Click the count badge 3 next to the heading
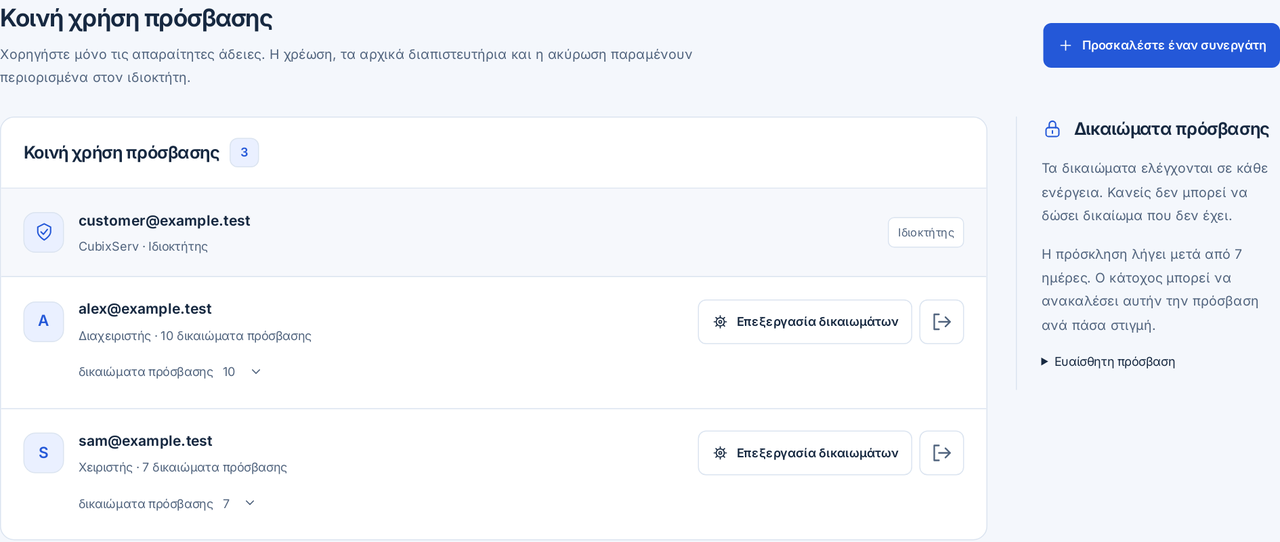 click(x=244, y=152)
